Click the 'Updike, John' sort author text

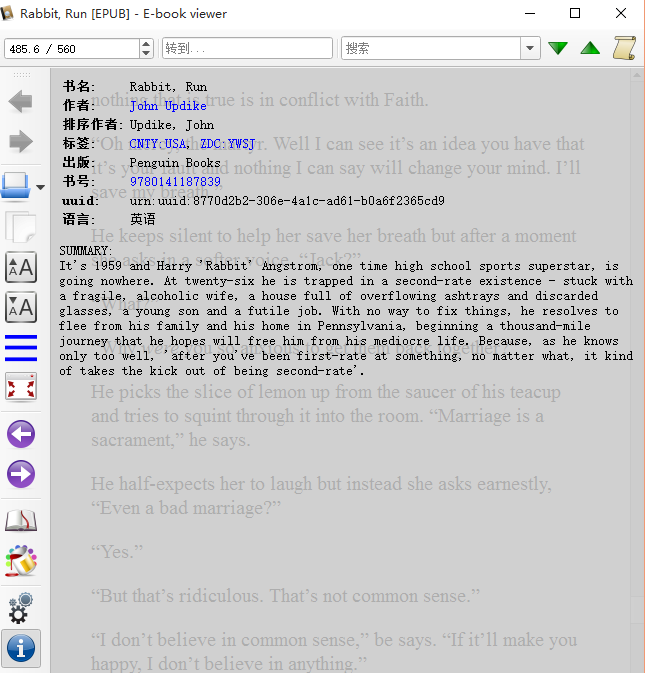tap(172, 125)
